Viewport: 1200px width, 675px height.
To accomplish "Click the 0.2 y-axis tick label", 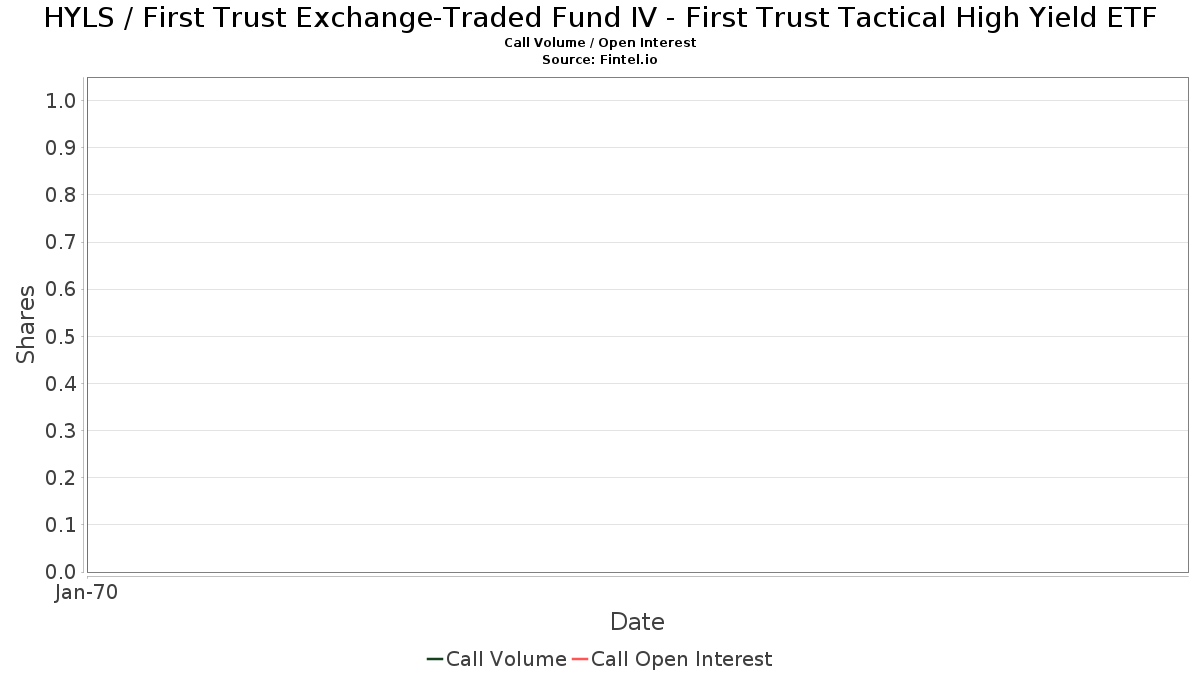I will click(61, 478).
